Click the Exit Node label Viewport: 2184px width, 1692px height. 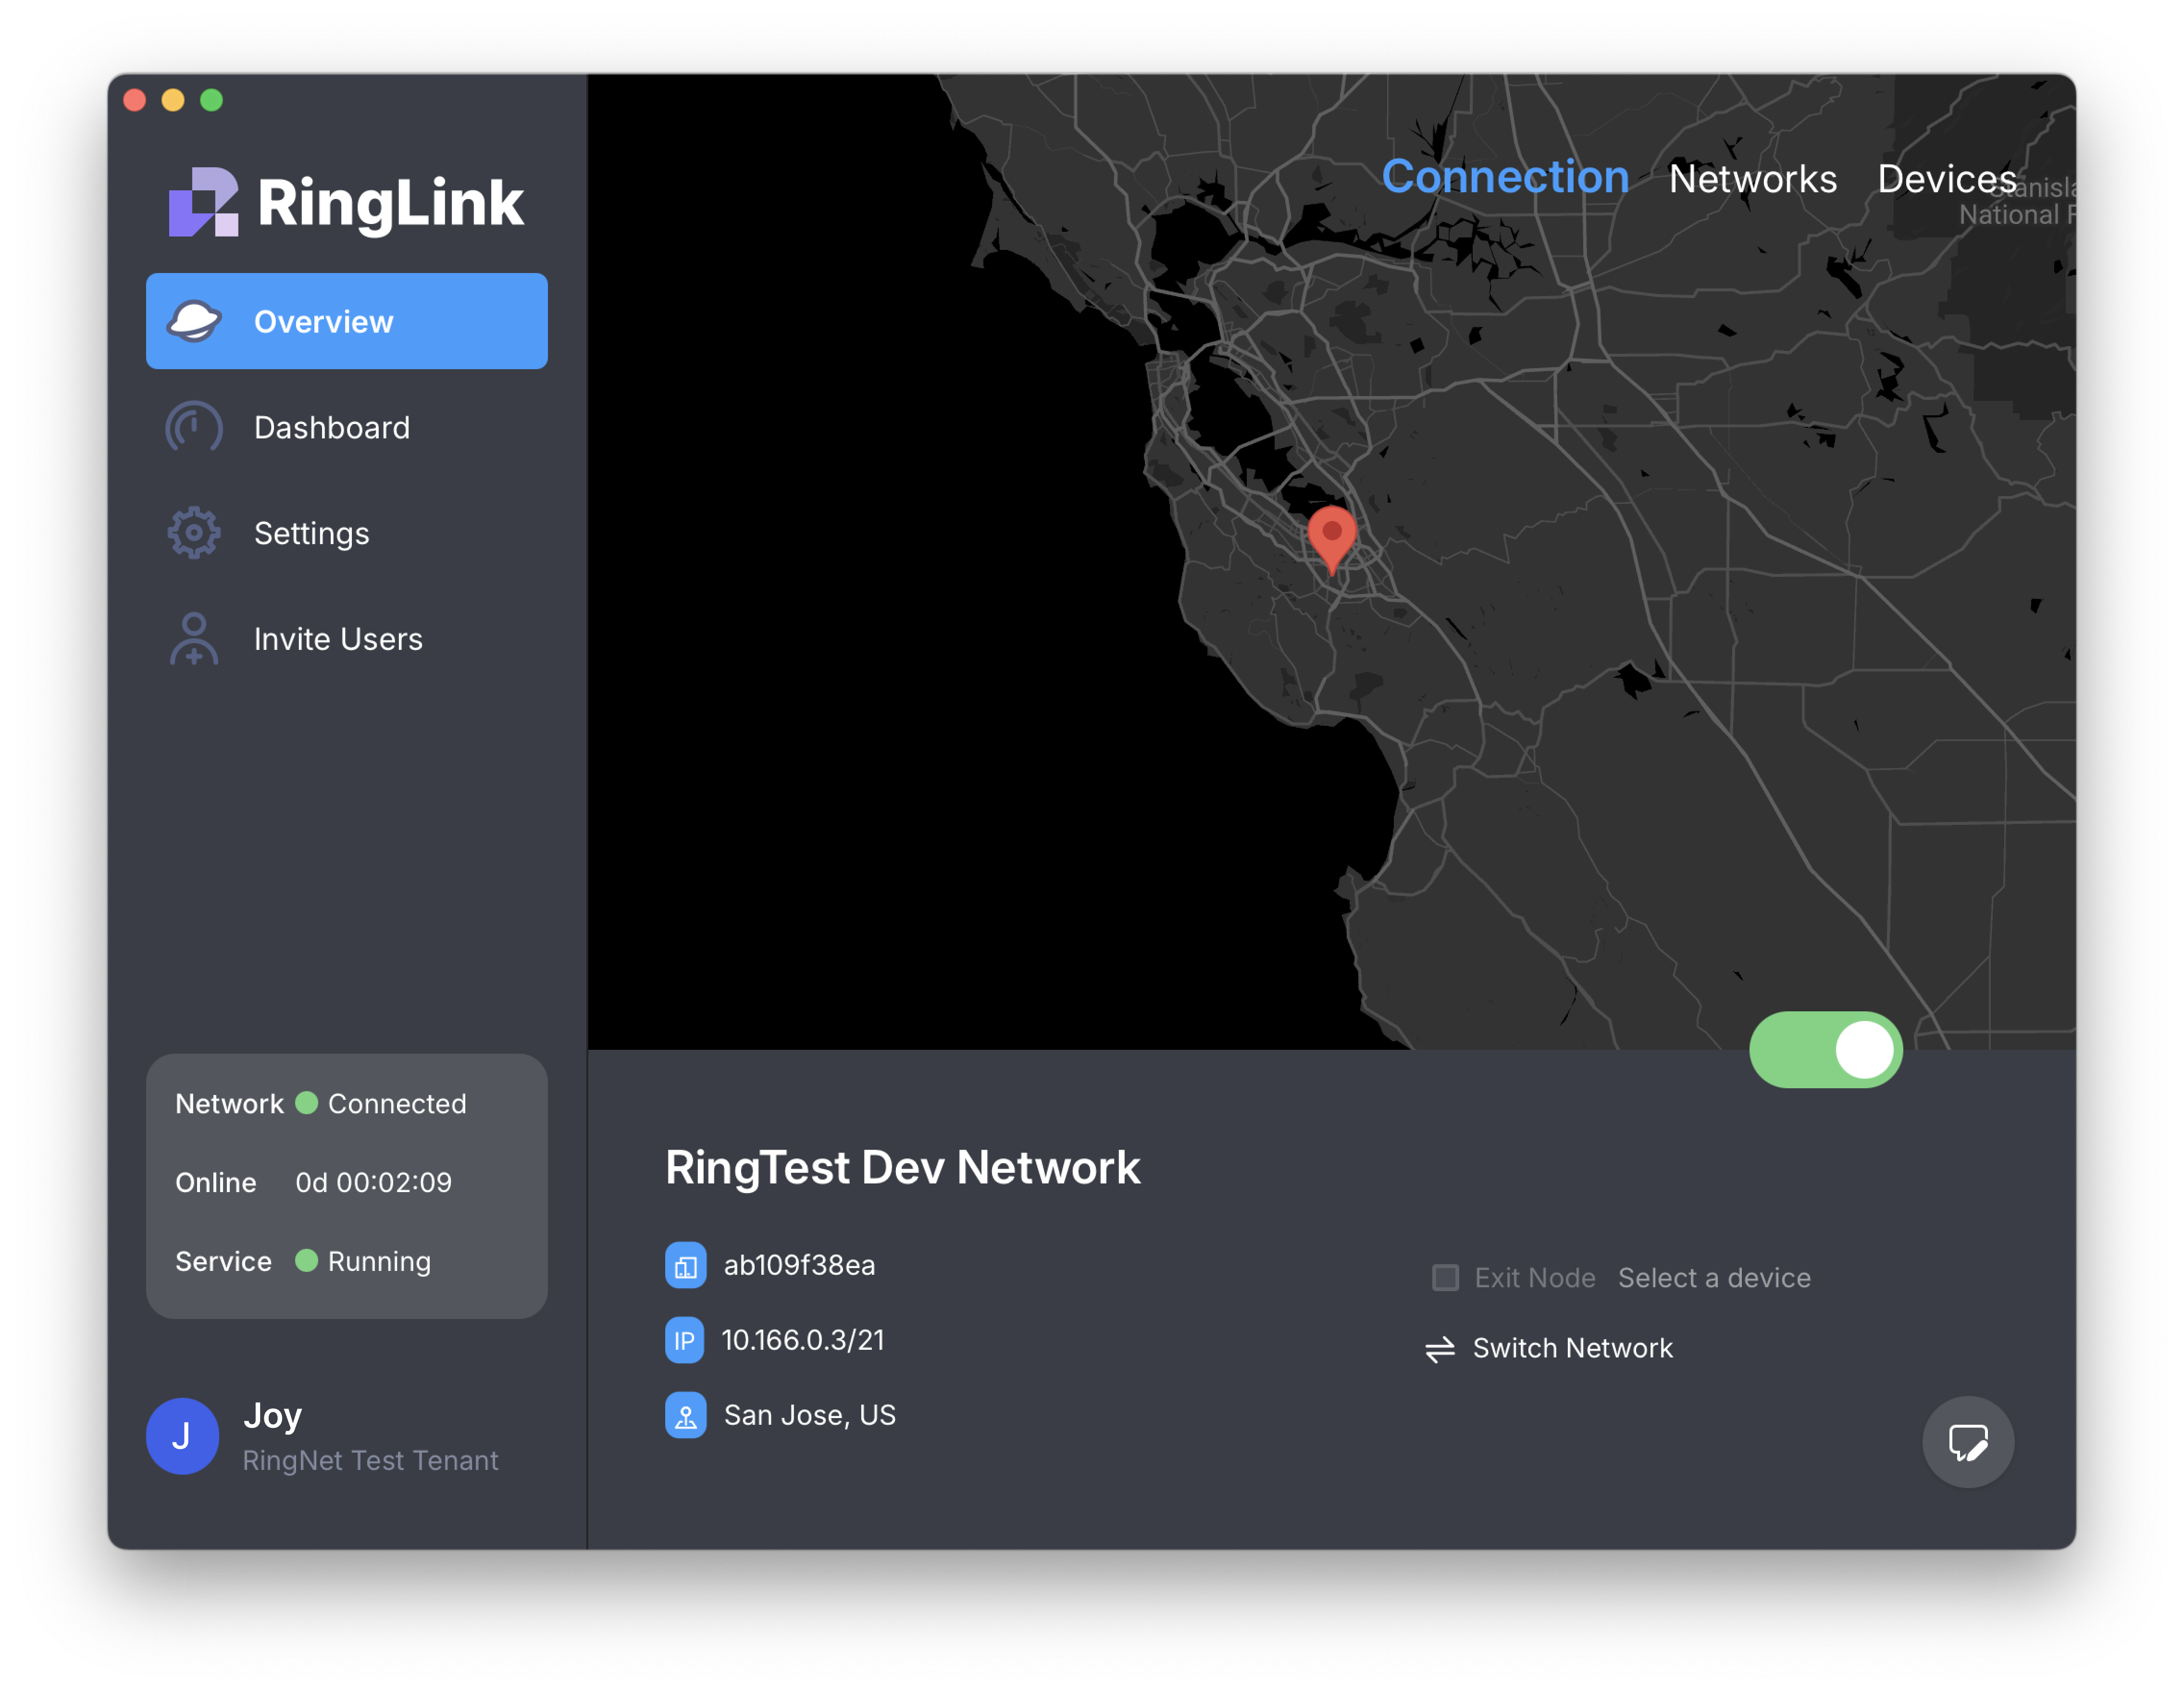[1535, 1278]
